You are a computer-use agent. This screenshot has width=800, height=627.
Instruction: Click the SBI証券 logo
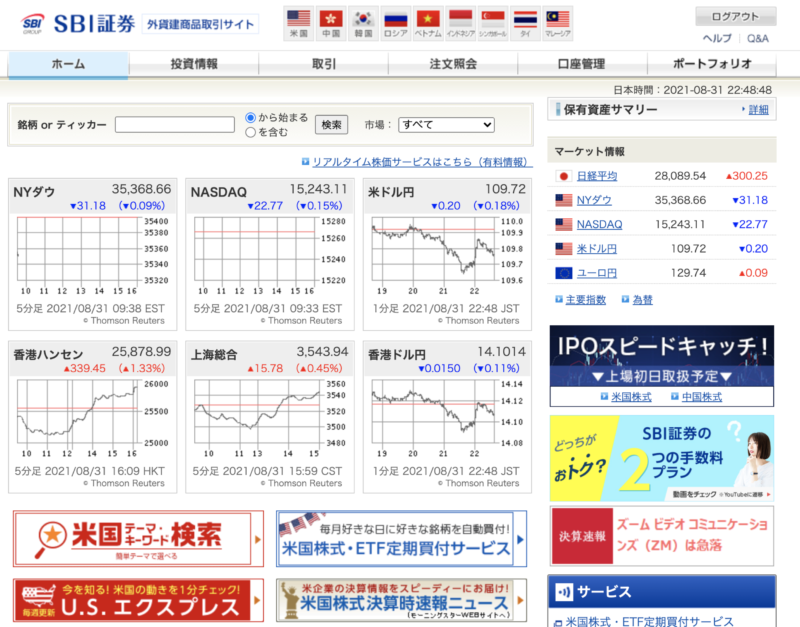pyautogui.click(x=78, y=23)
